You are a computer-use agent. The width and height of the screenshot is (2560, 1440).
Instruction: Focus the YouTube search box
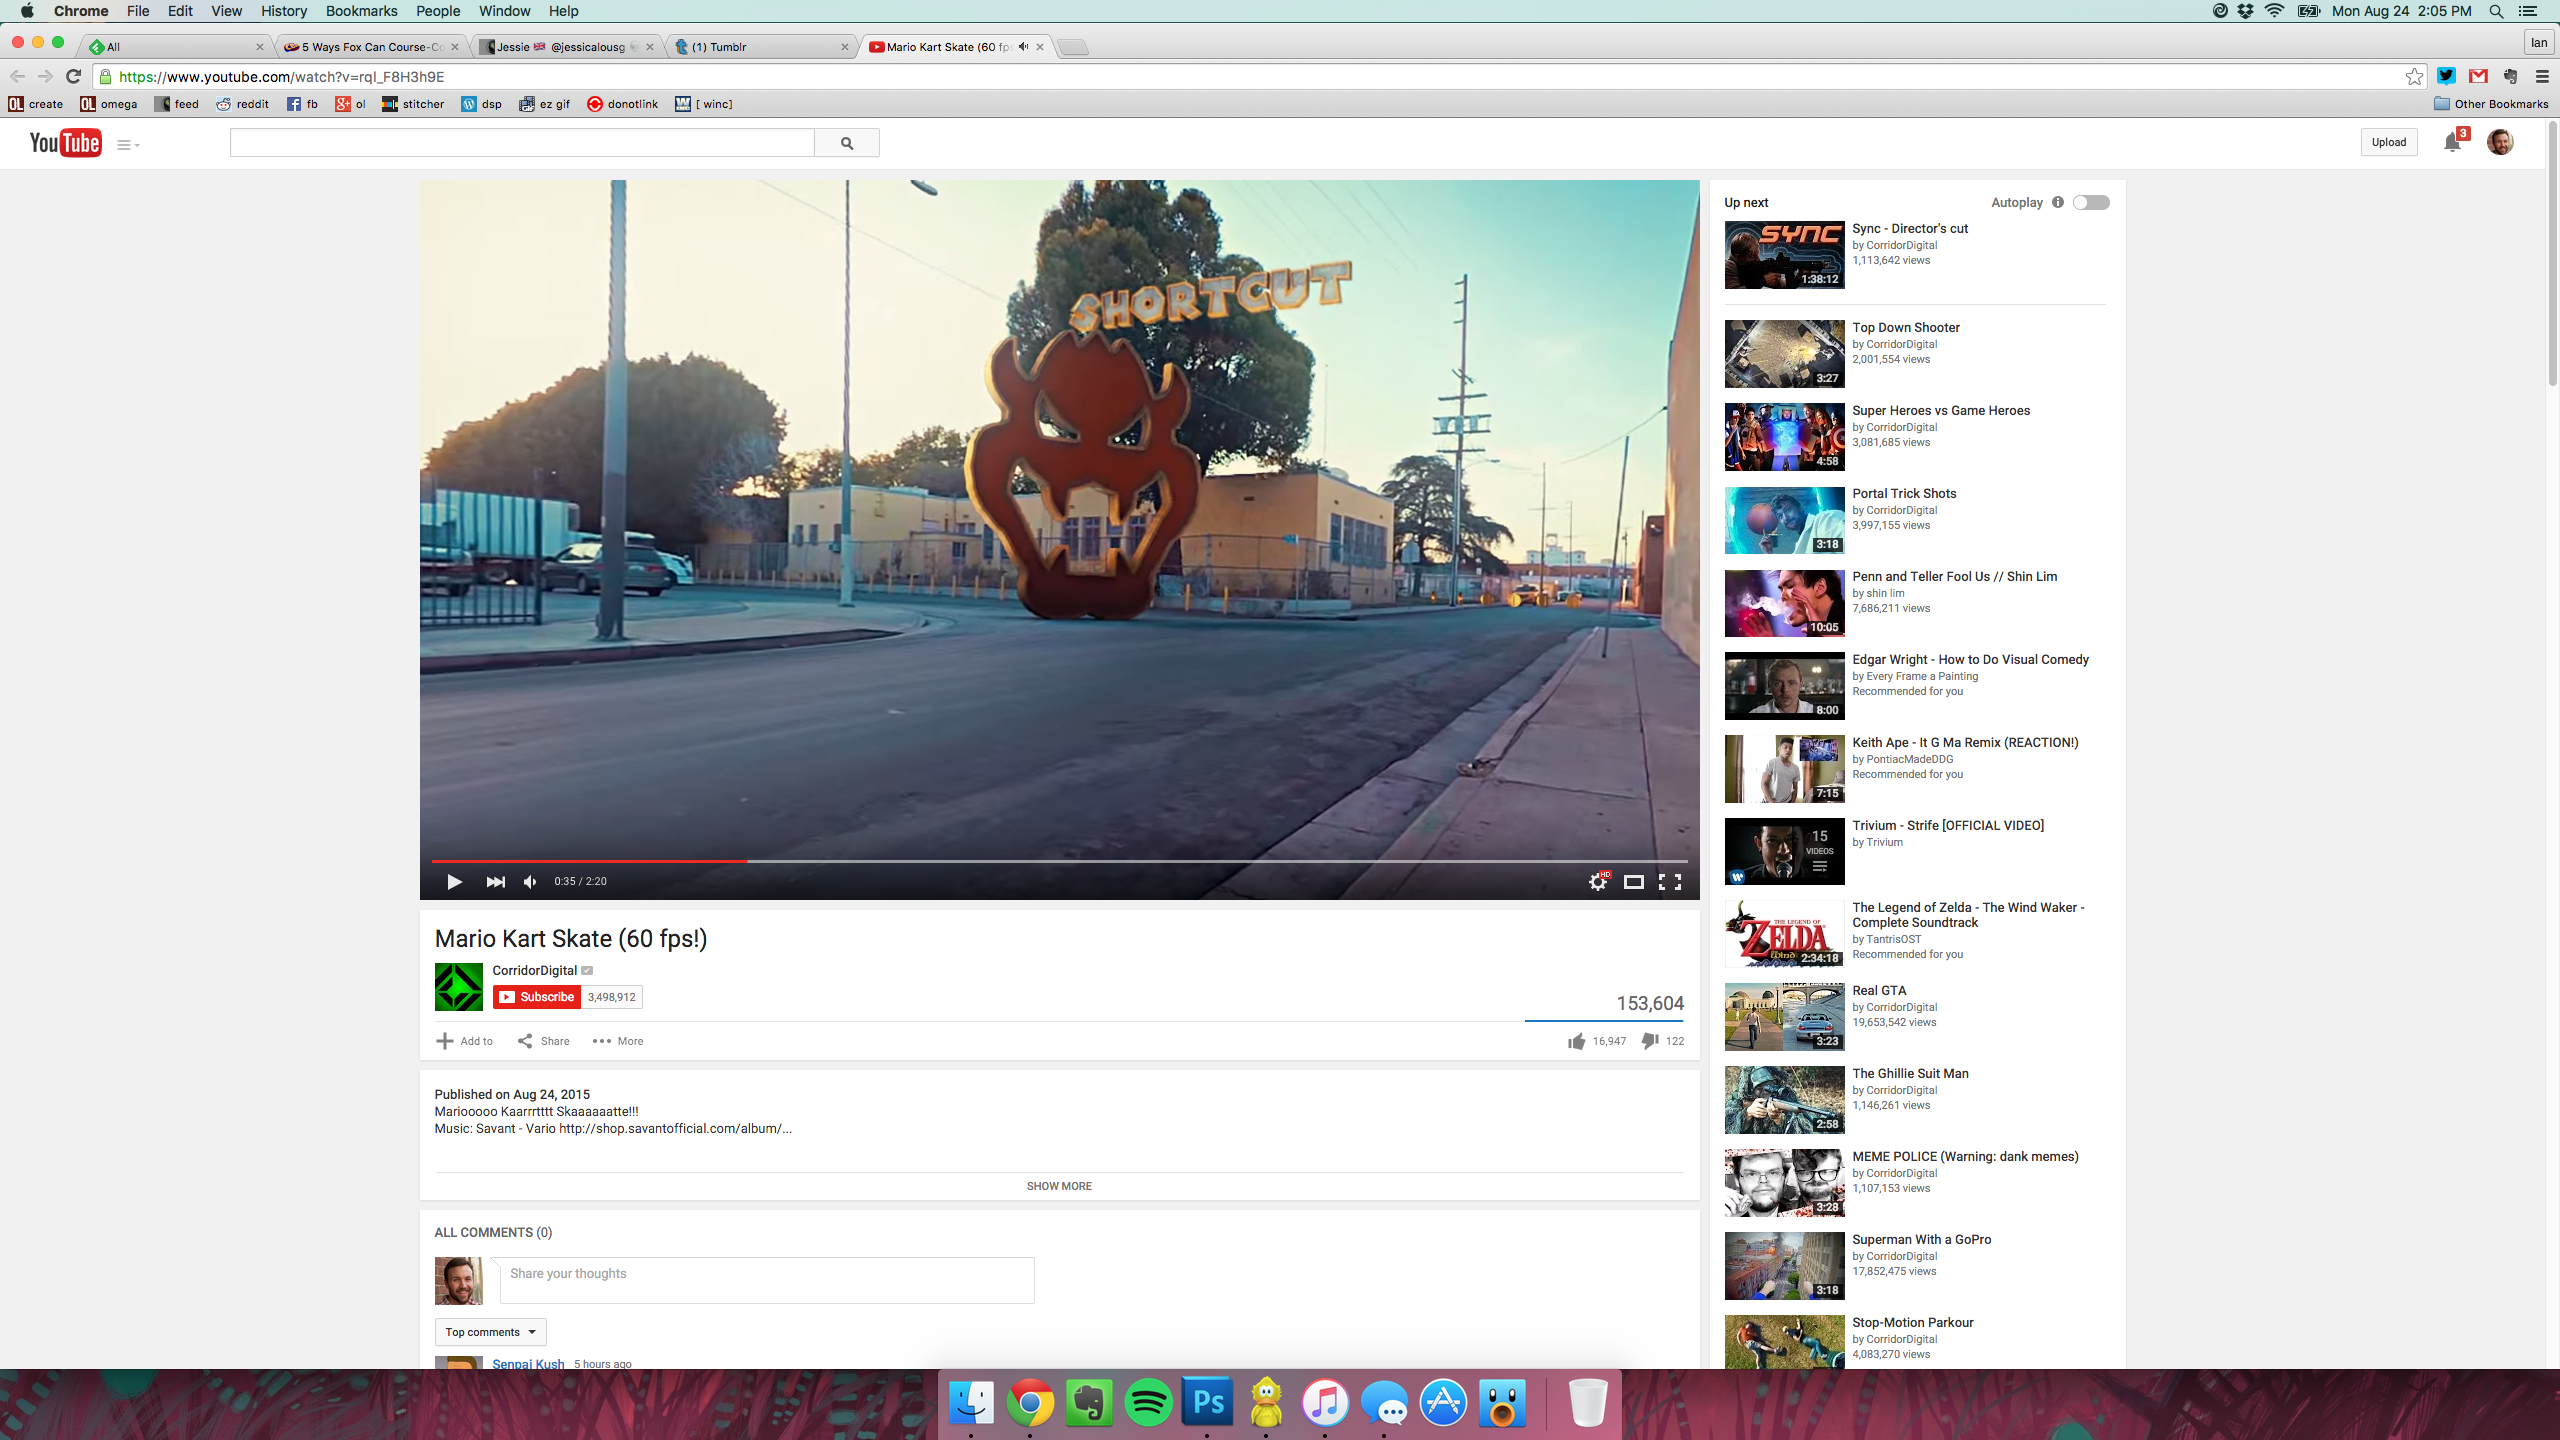[x=522, y=143]
